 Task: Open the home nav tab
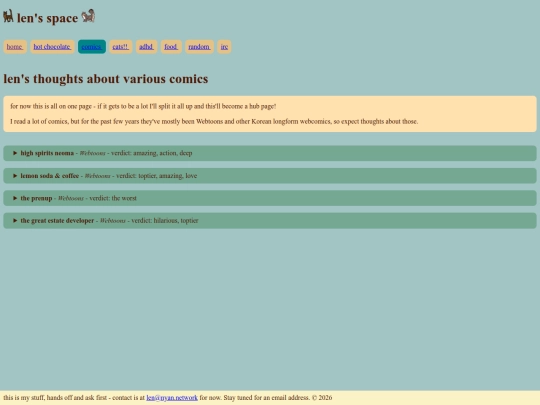(15, 46)
